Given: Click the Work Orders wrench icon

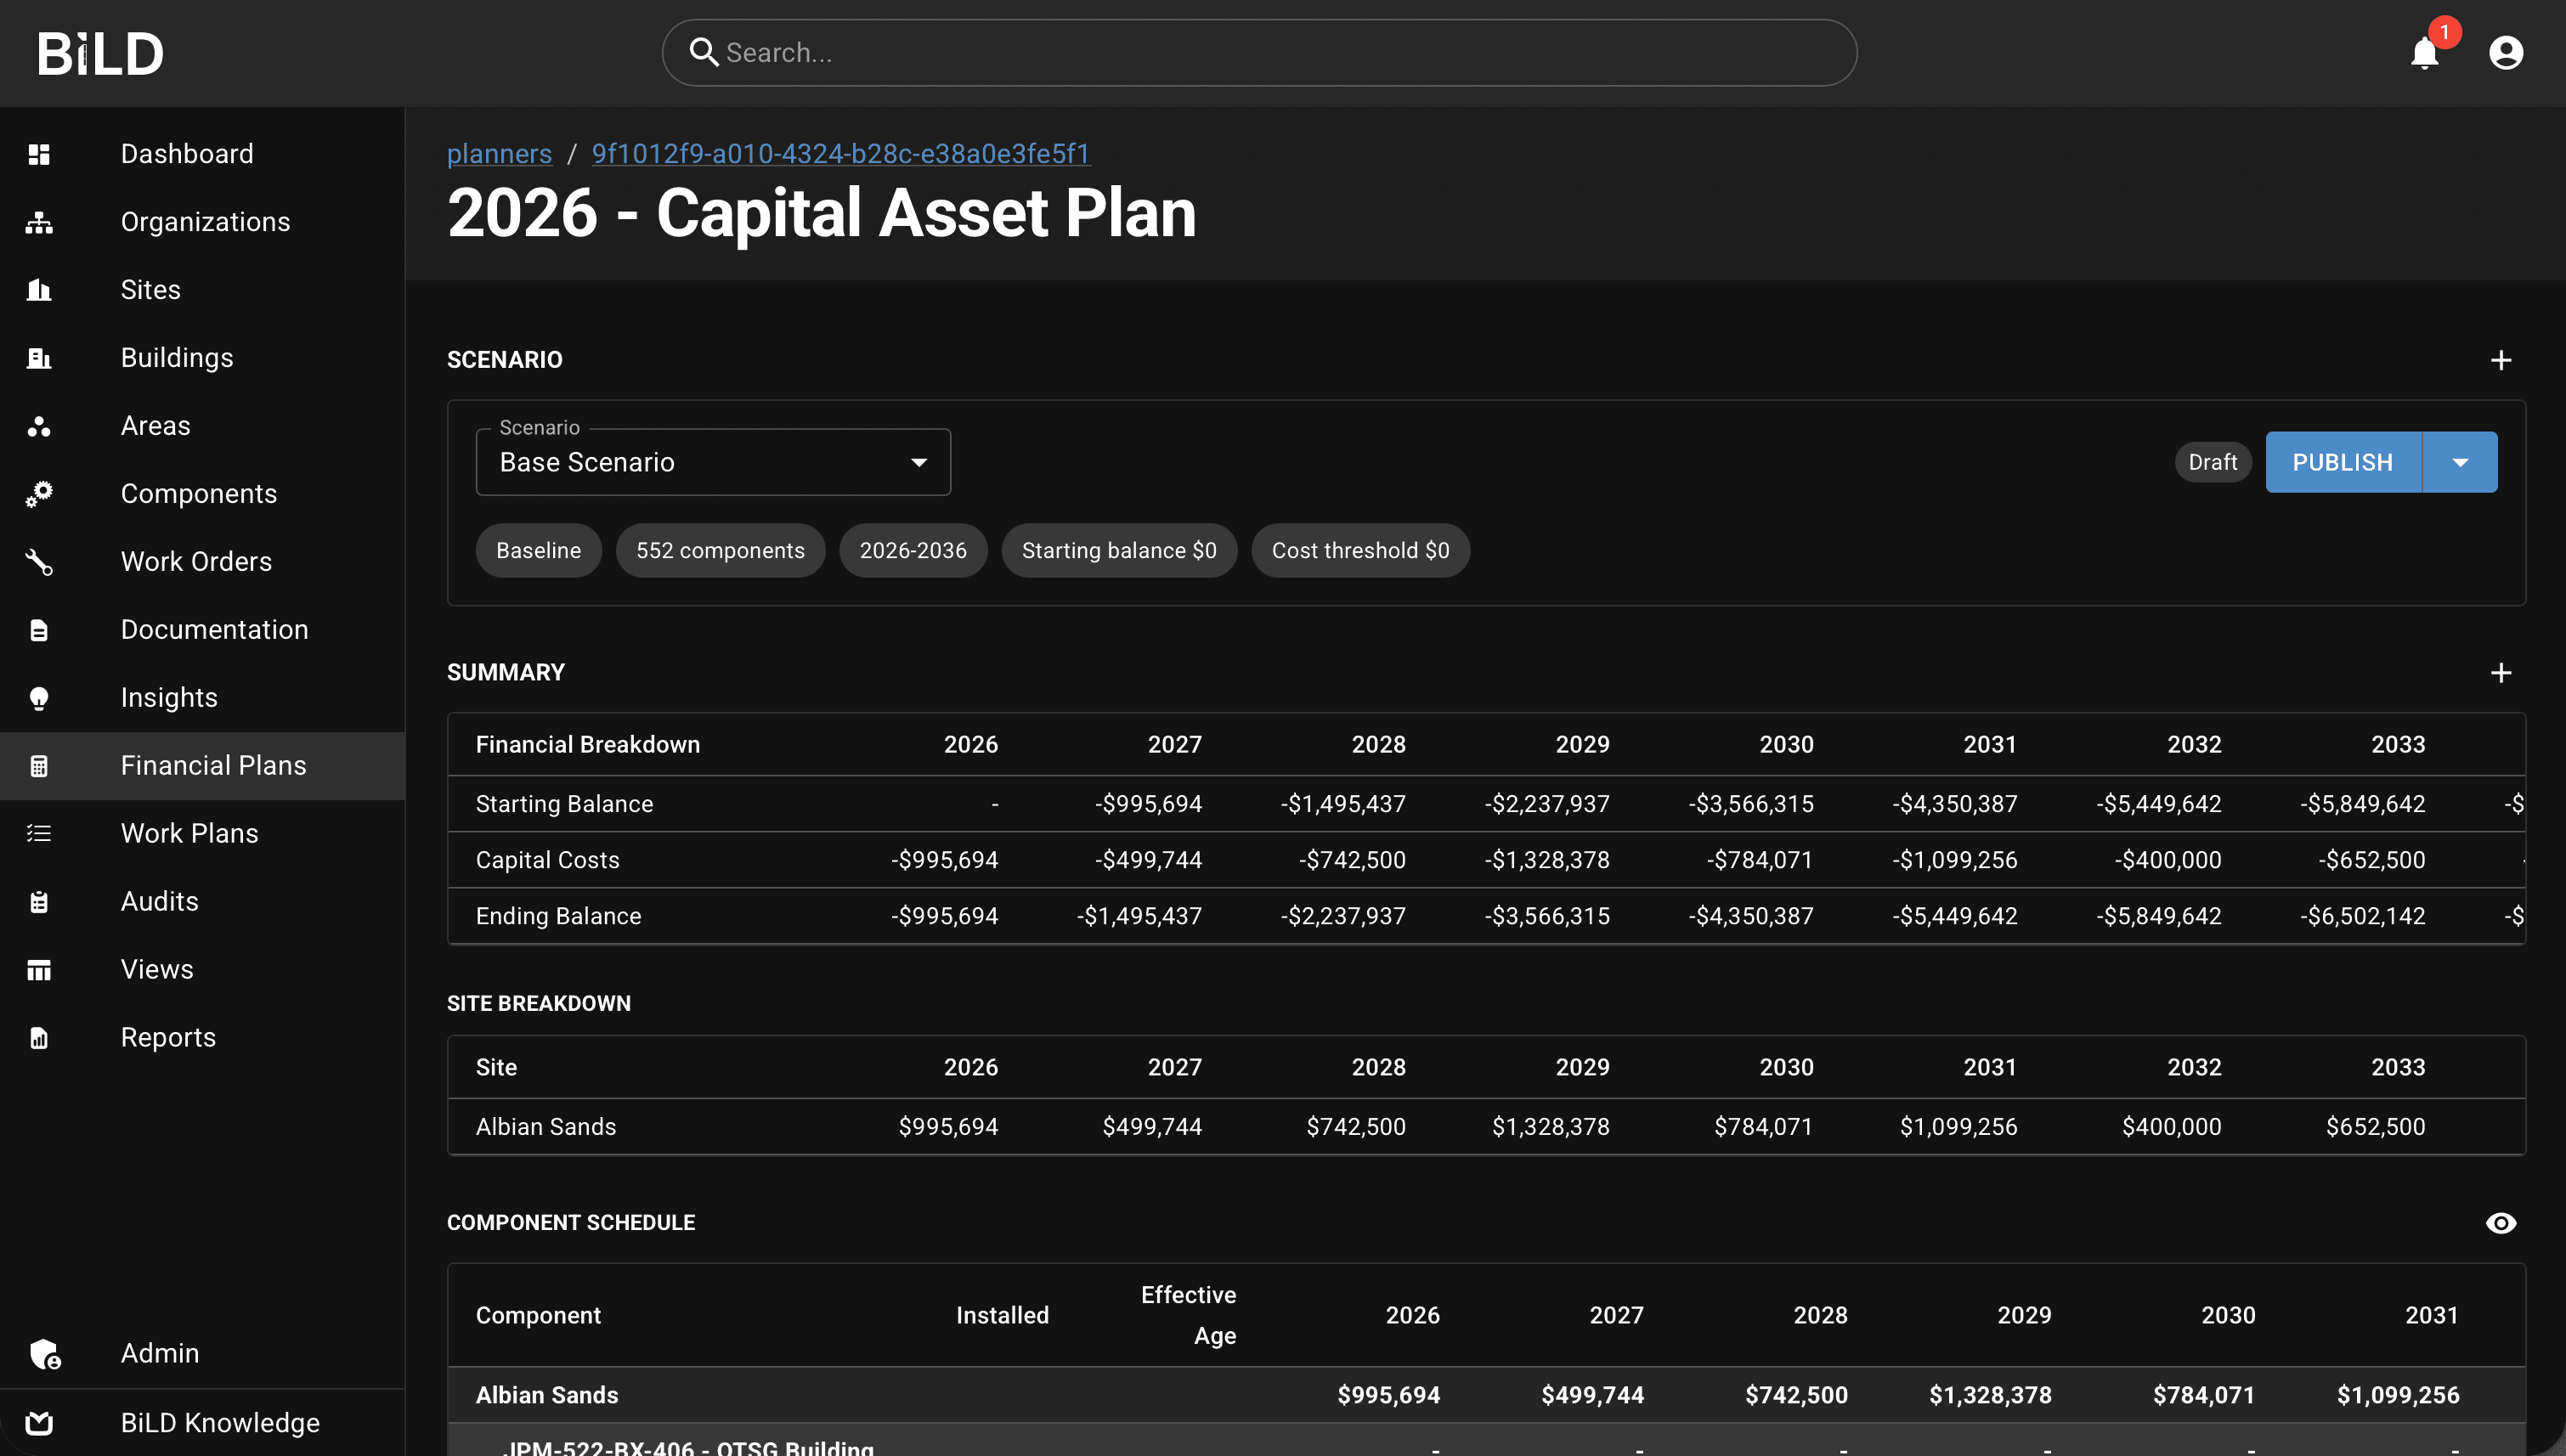Looking at the screenshot, I should (x=39, y=562).
